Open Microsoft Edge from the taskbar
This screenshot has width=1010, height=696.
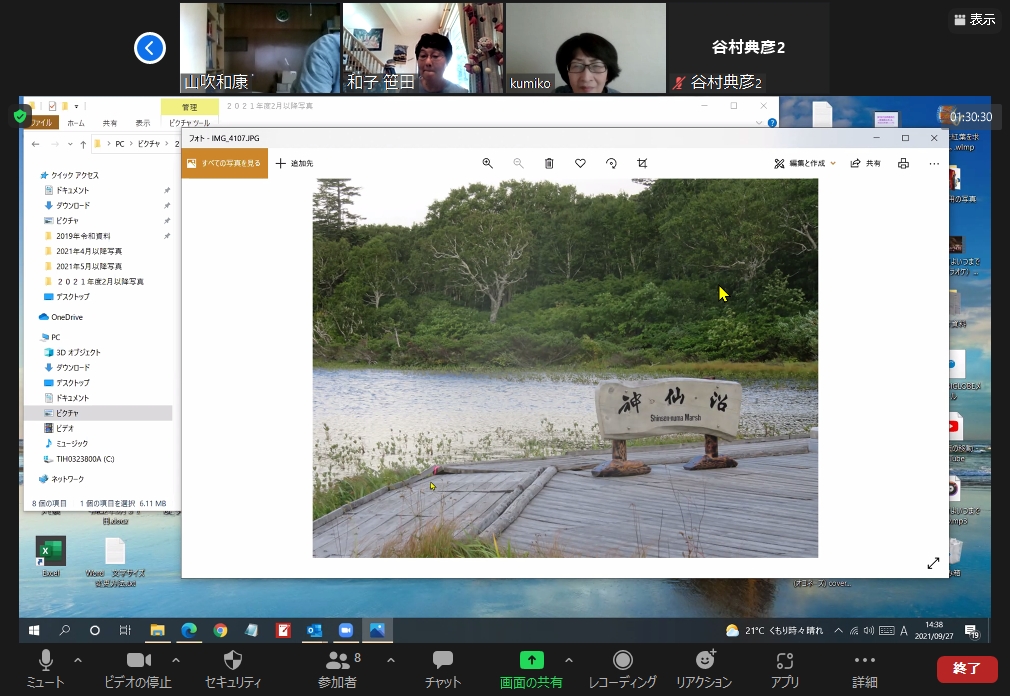point(188,630)
